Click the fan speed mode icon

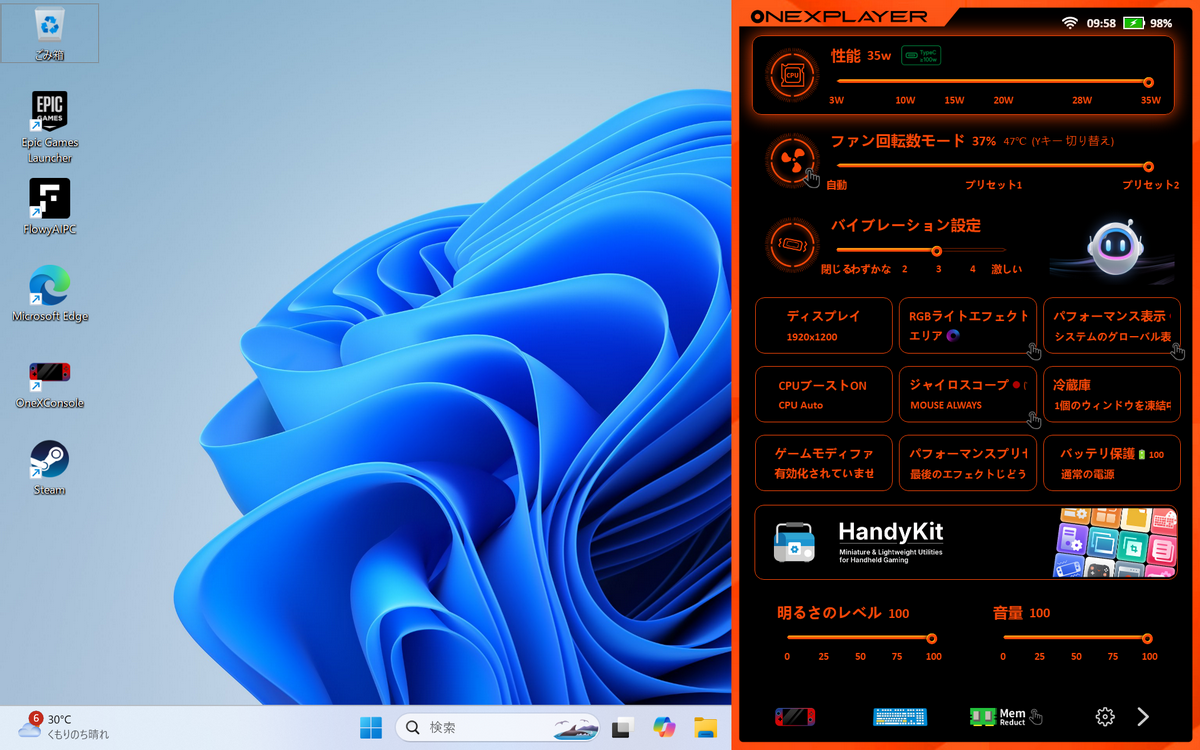click(792, 159)
